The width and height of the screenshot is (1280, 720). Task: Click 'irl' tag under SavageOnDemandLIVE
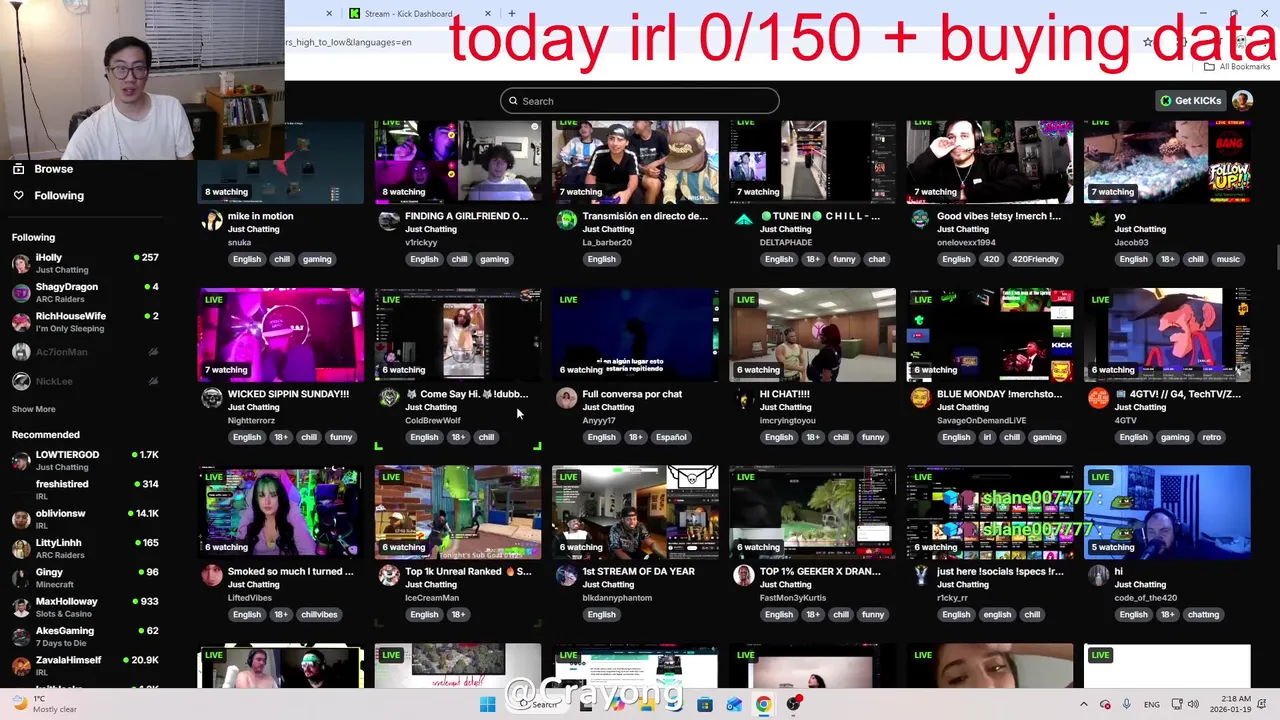[987, 437]
